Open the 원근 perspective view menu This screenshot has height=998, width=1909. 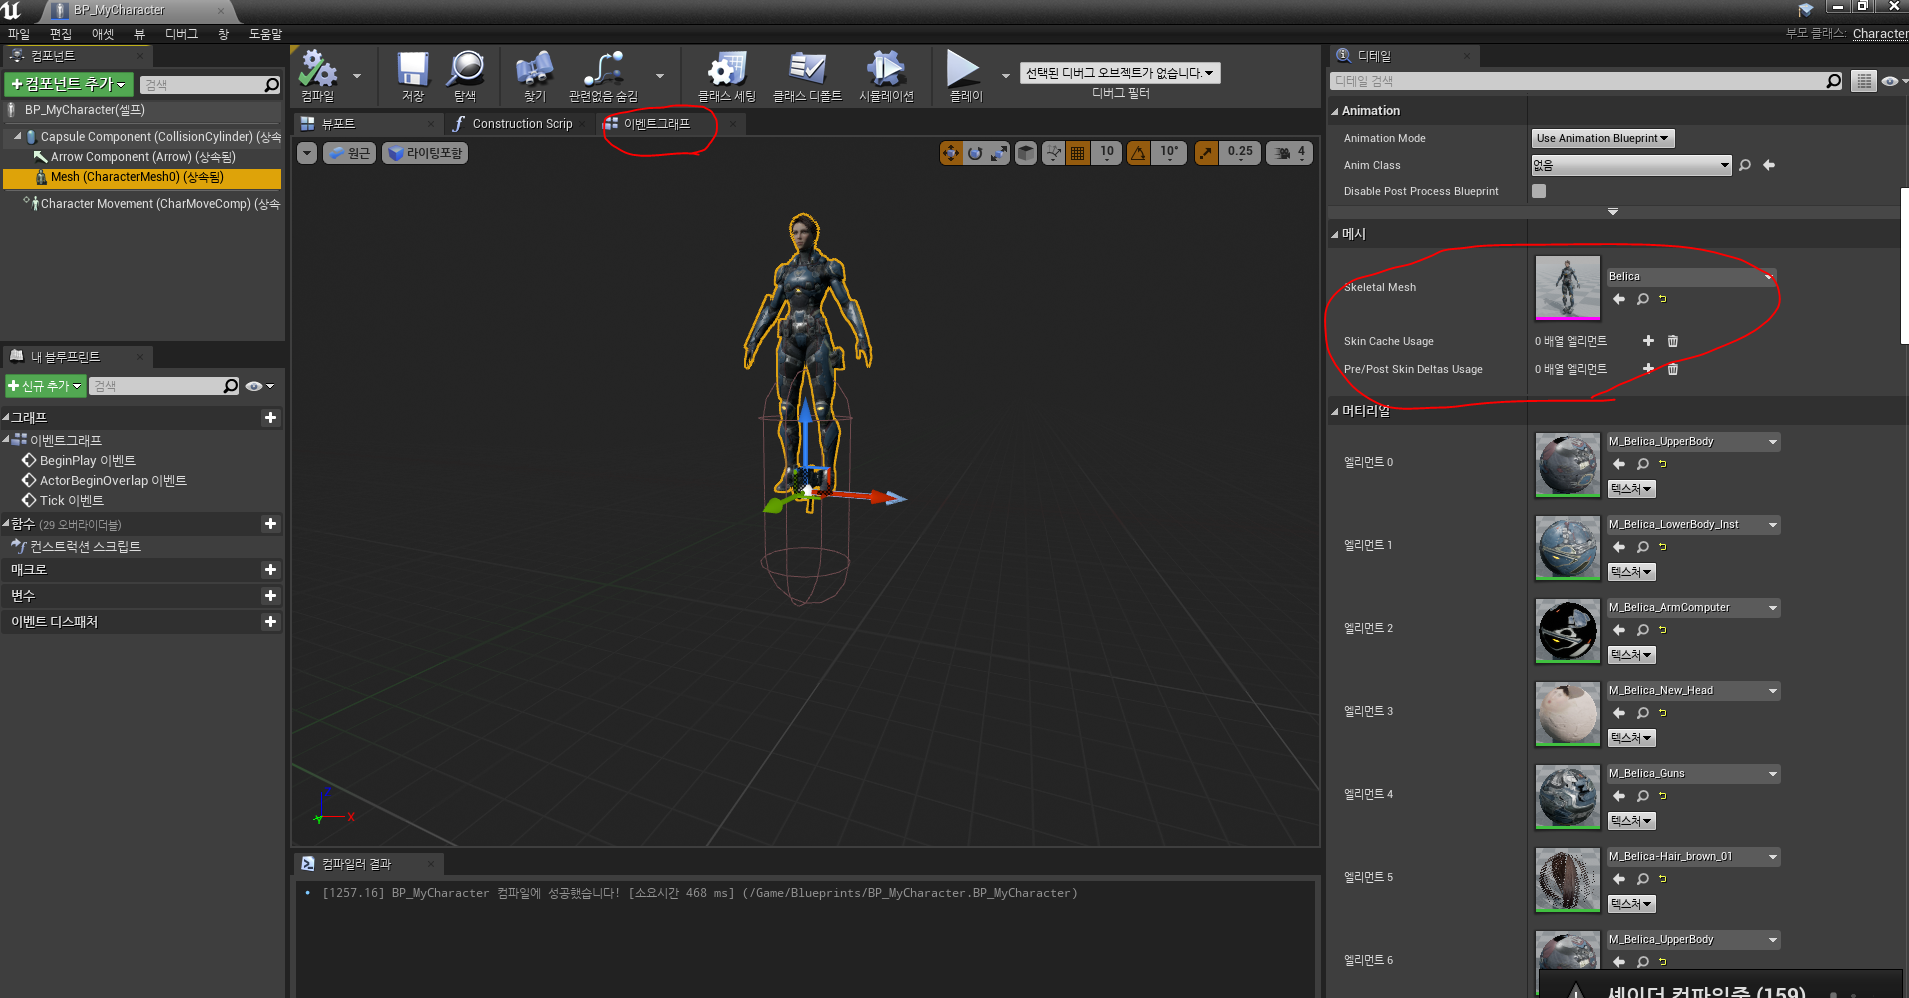click(x=350, y=153)
